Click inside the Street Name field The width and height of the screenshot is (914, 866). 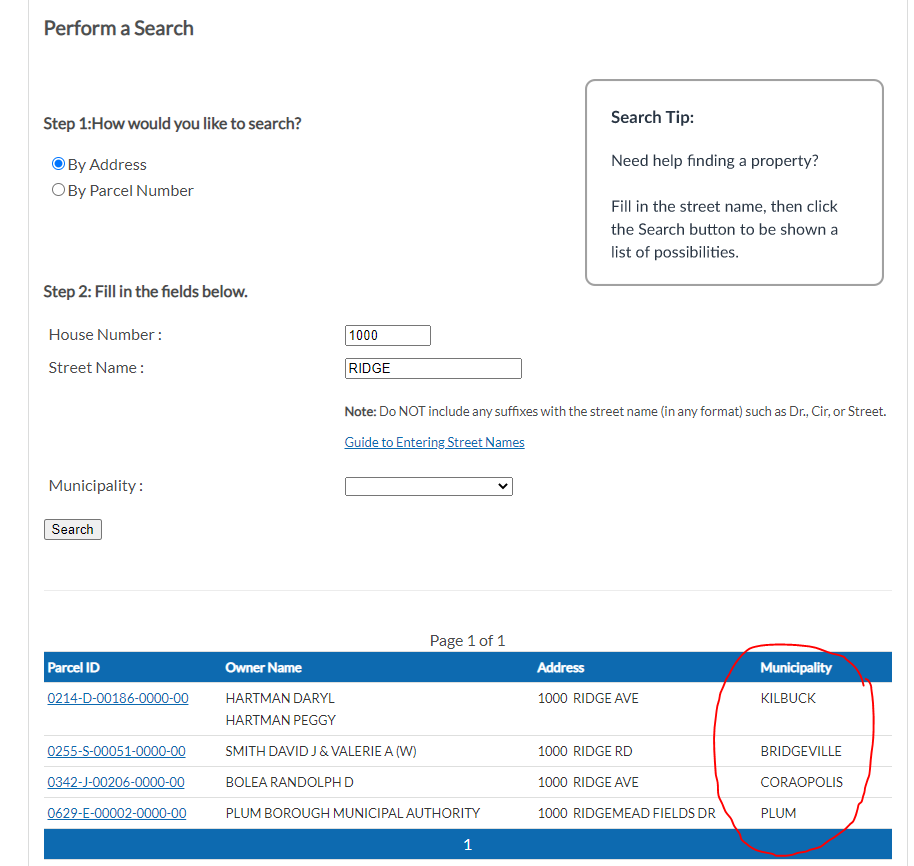(x=432, y=368)
